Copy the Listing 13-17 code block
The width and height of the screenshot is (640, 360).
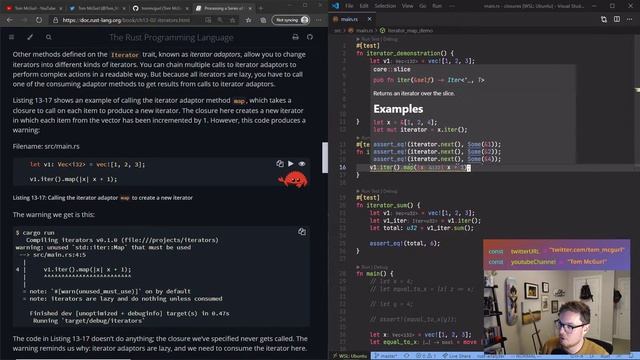point(280,164)
